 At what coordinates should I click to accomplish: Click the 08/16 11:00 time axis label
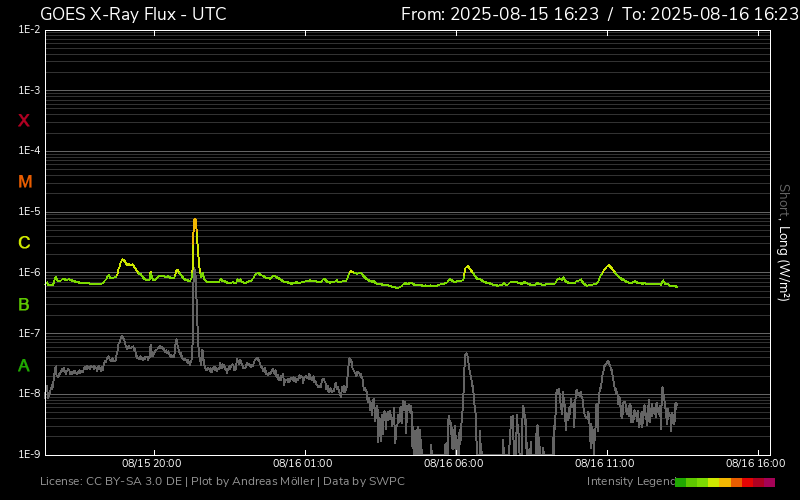click(x=605, y=464)
